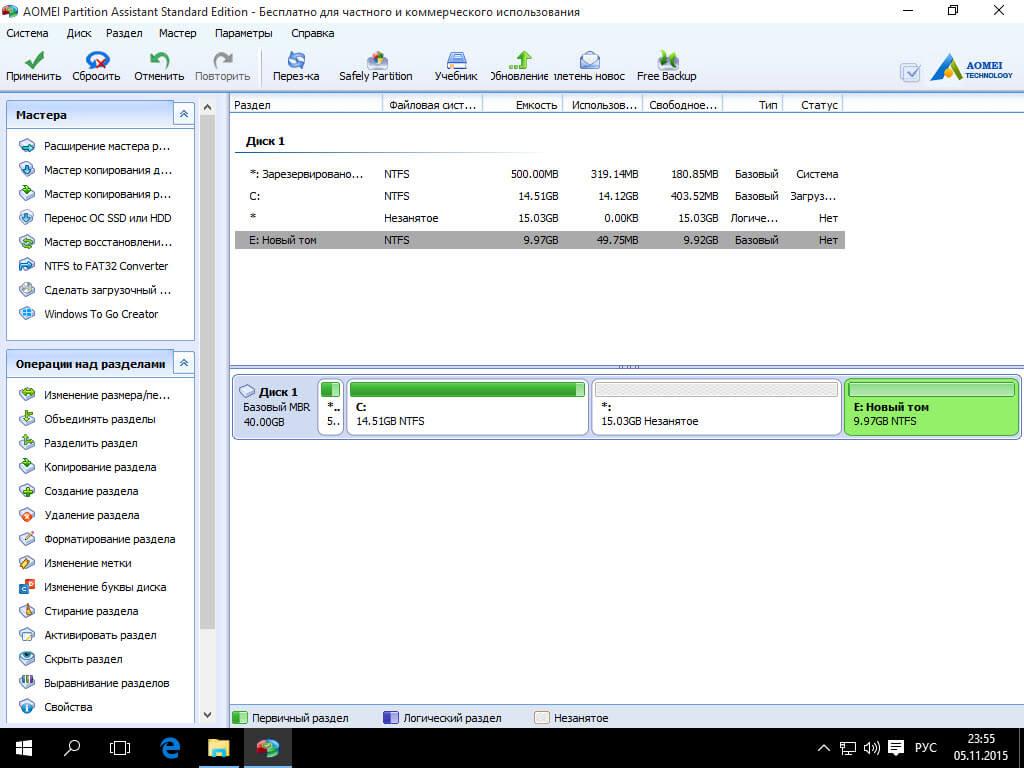Sort by the Статус column header
The width and height of the screenshot is (1024, 768).
click(x=812, y=104)
